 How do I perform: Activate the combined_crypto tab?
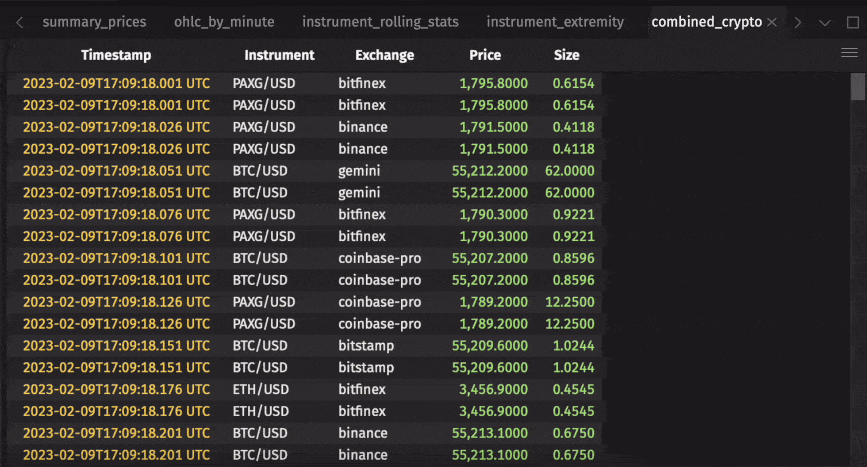706,22
